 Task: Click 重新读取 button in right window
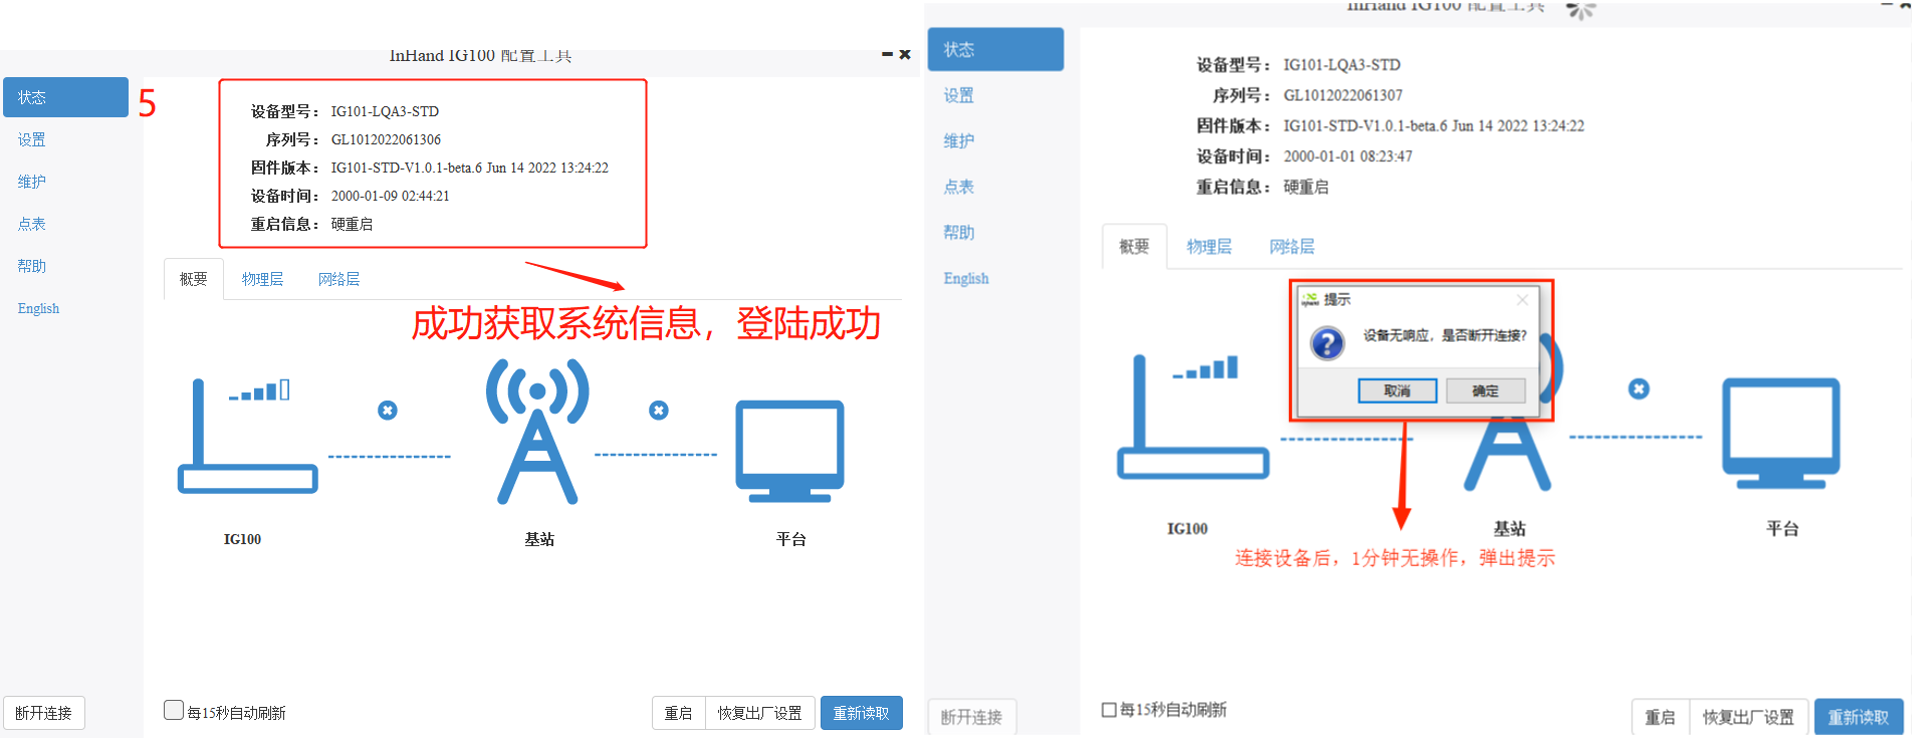point(1858,717)
